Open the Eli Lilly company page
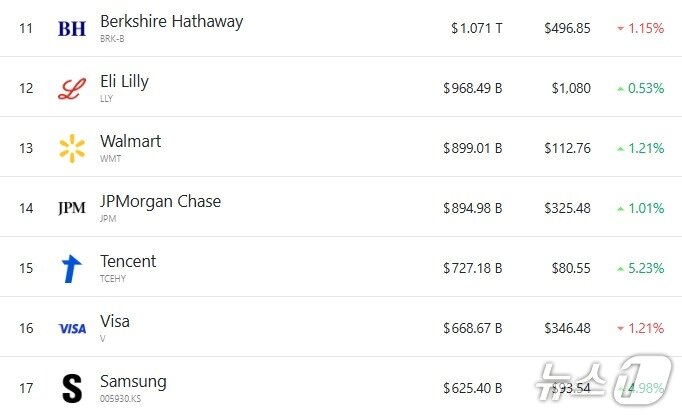Image resolution: width=682 pixels, height=415 pixels. (124, 81)
